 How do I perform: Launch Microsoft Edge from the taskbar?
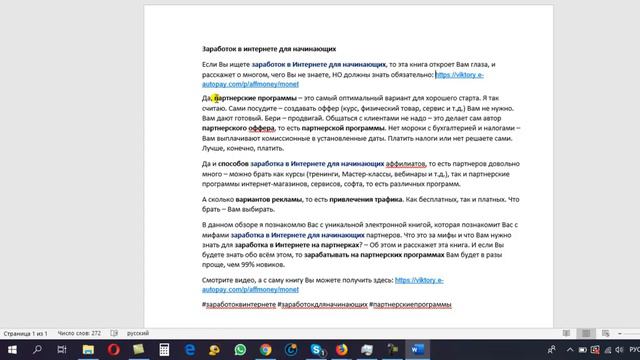pyautogui.click(x=190, y=350)
